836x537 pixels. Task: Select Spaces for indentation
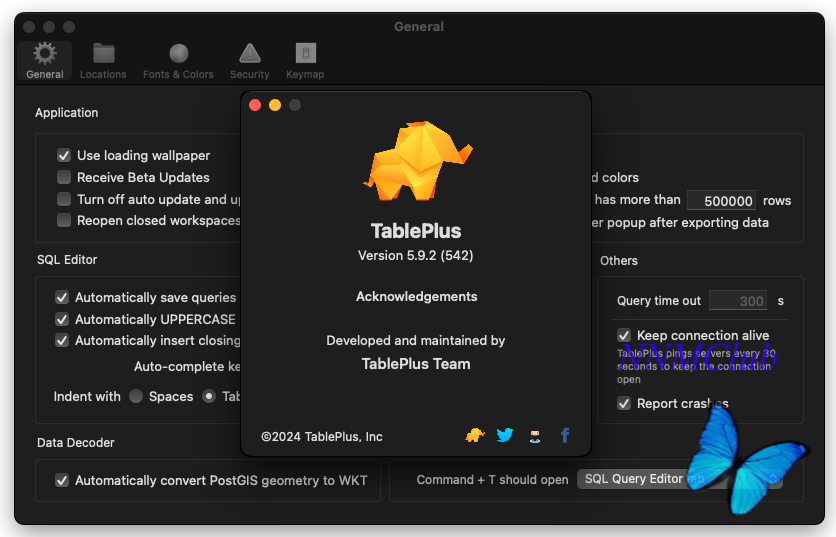coord(136,396)
